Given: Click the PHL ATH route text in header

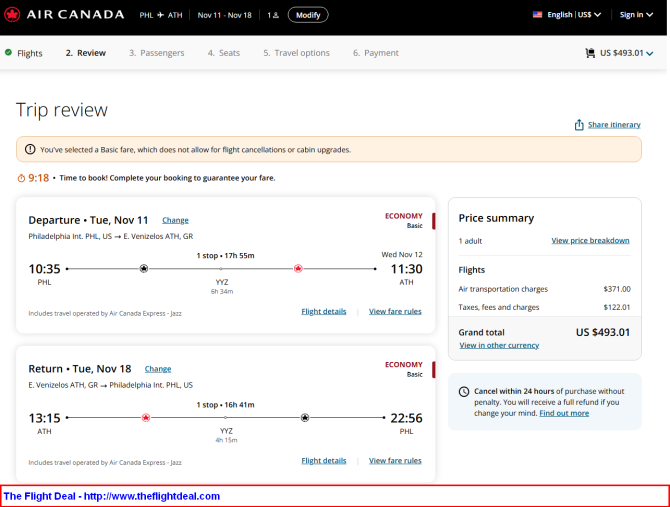Looking at the screenshot, I should click(x=161, y=15).
